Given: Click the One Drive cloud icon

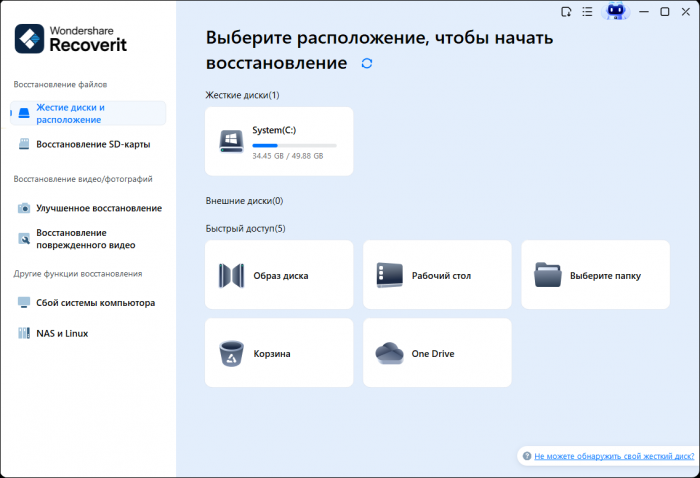Looking at the screenshot, I should (x=389, y=353).
